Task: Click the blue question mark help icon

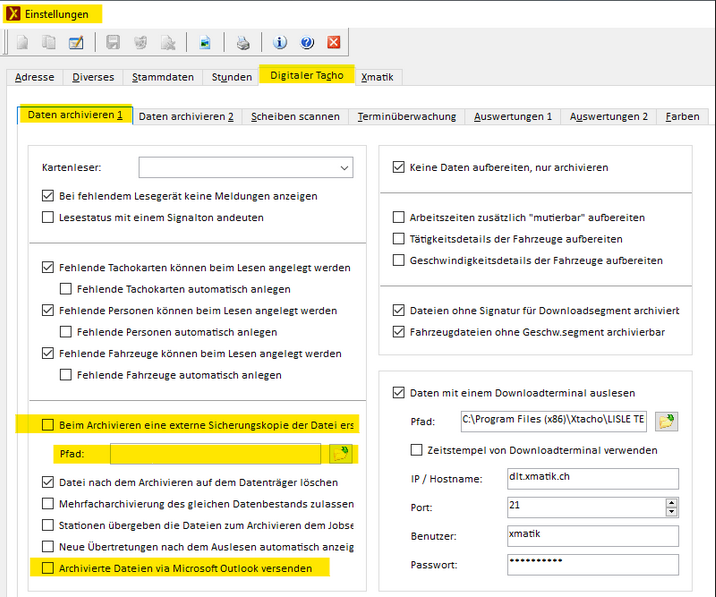Action: click(307, 43)
